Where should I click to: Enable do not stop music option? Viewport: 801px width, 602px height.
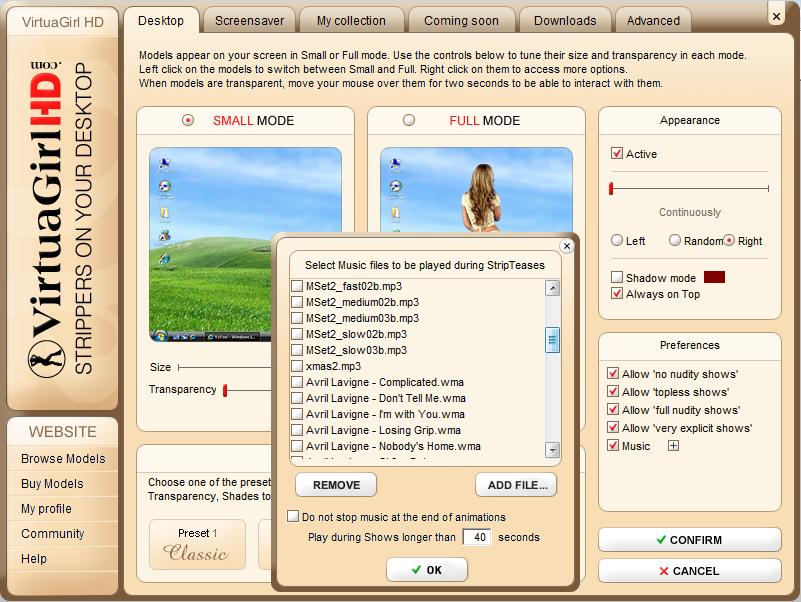pyautogui.click(x=293, y=516)
